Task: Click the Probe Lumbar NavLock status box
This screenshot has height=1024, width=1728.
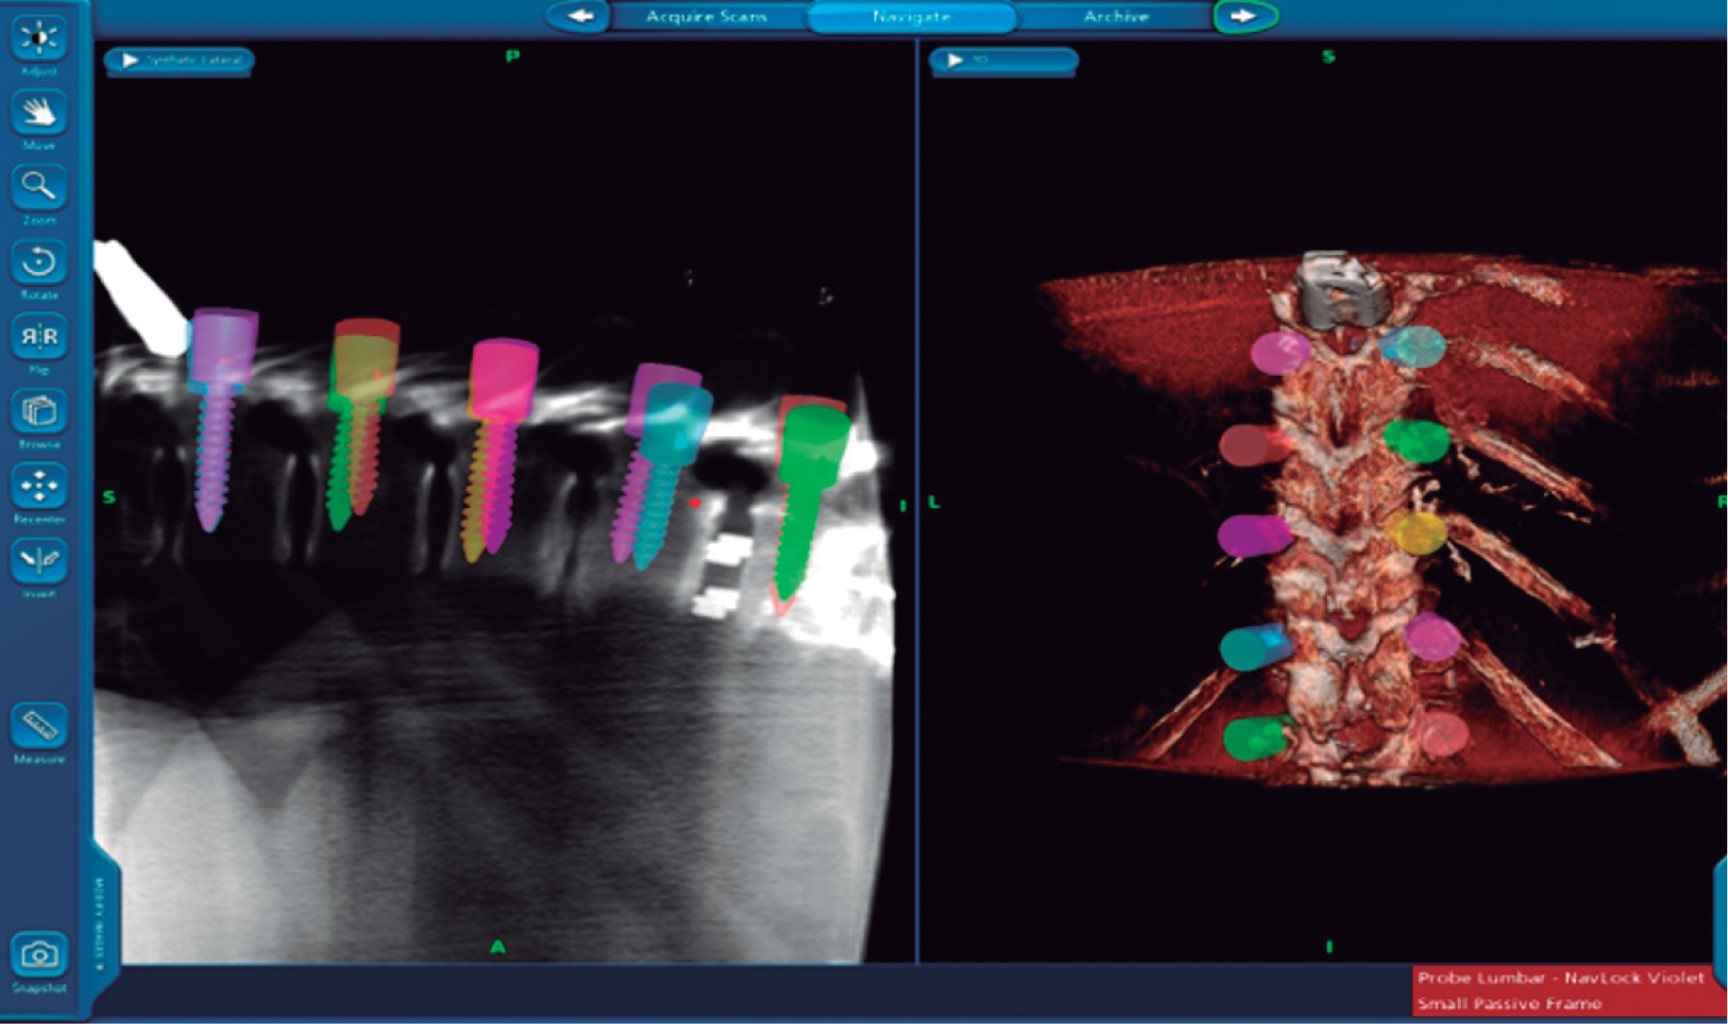Action: pyautogui.click(x=1566, y=990)
